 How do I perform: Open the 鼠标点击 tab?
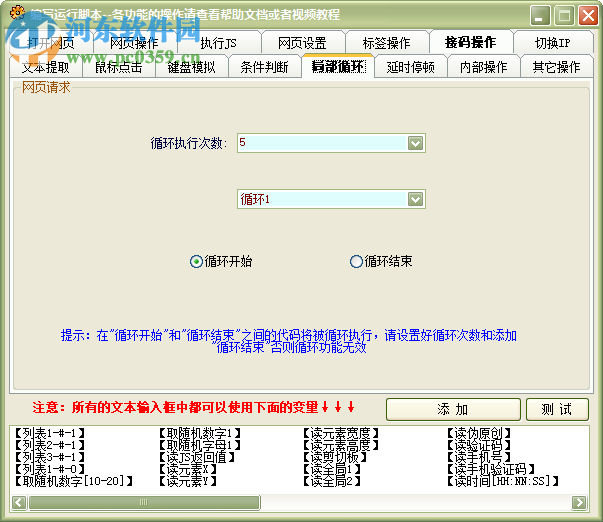point(119,67)
